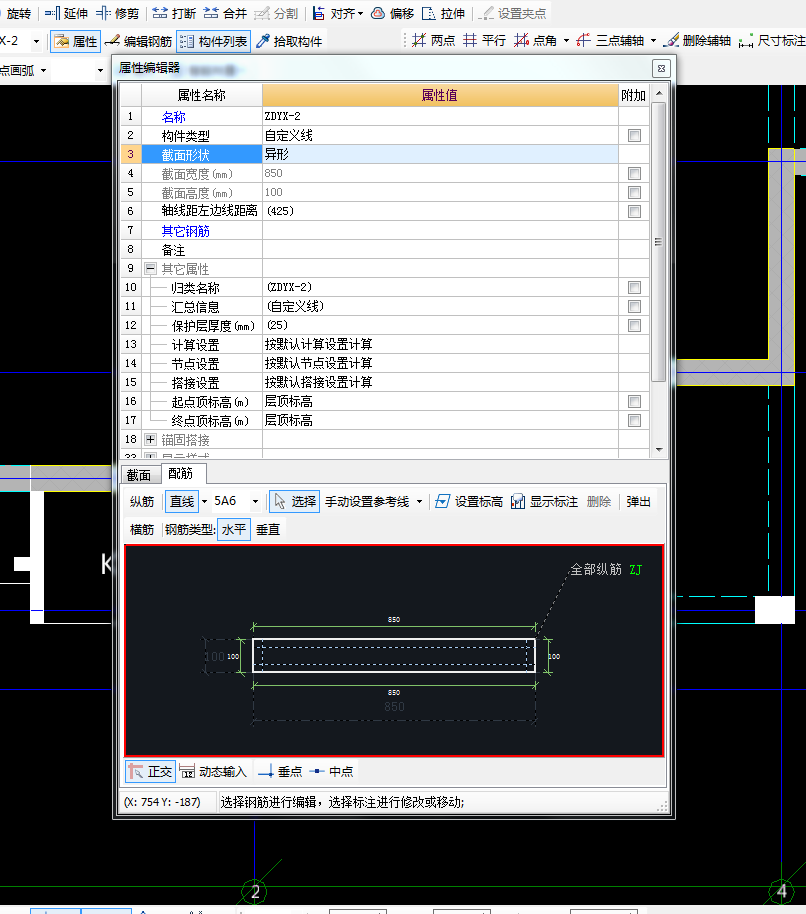This screenshot has width=806, height=914.
Task: Select the 偏移 (Offset) tool
Action: (393, 13)
